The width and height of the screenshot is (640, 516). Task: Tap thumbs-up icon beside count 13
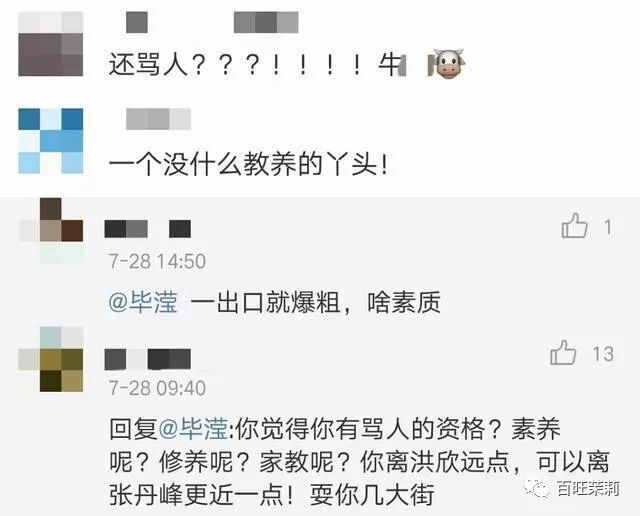tap(563, 353)
